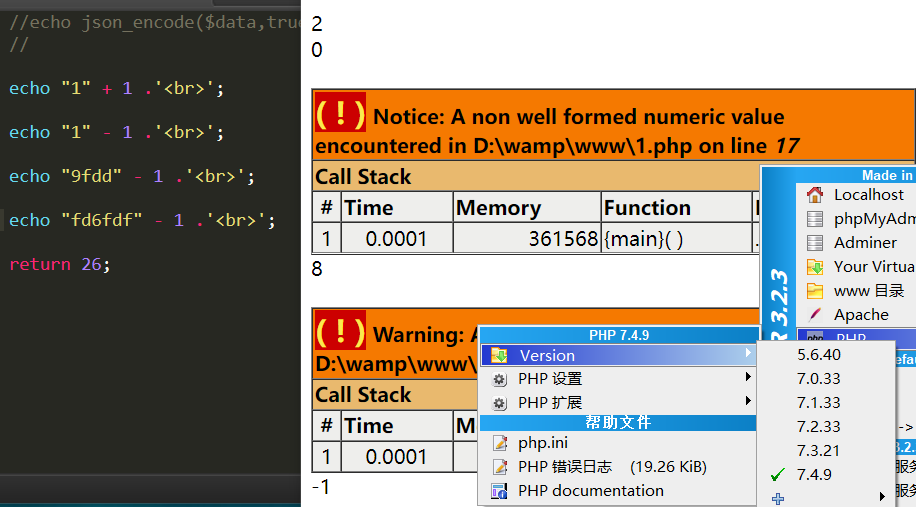Expand the PHP 扩展 submenu arrow
The height and width of the screenshot is (507, 916).
pos(748,401)
